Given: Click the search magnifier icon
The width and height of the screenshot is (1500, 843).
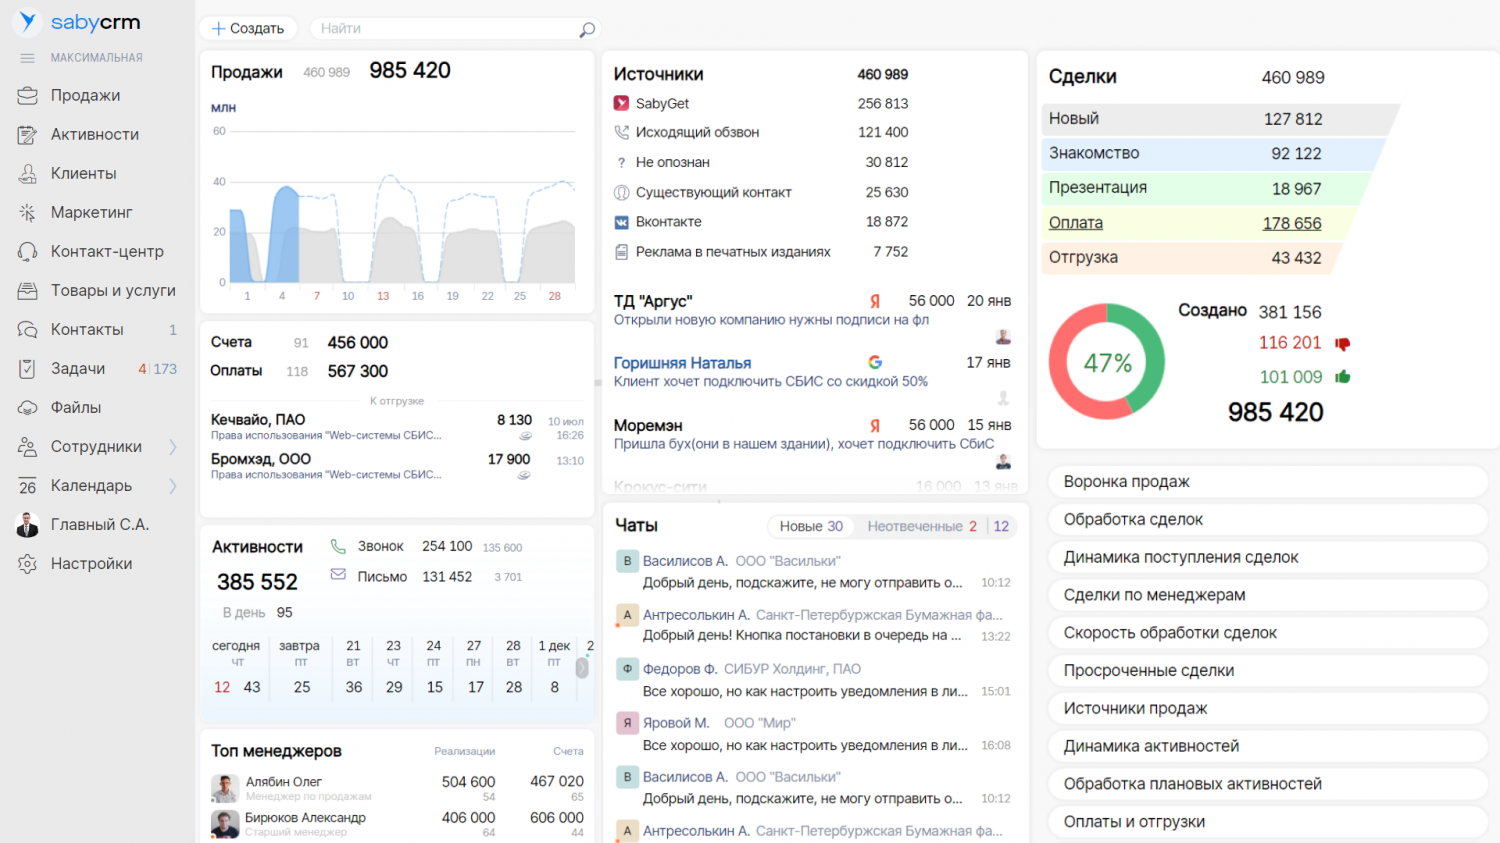Looking at the screenshot, I should 587,29.
